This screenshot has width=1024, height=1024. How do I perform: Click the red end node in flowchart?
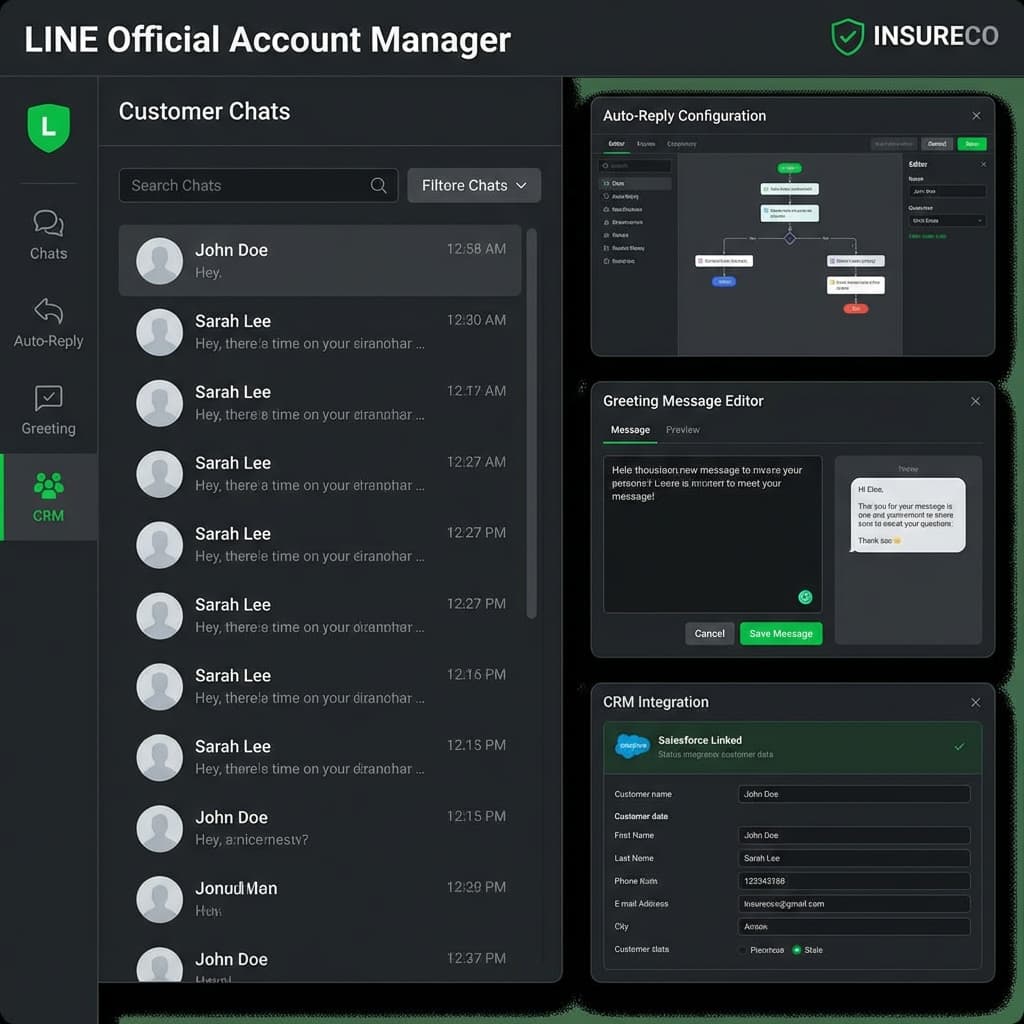point(855,309)
